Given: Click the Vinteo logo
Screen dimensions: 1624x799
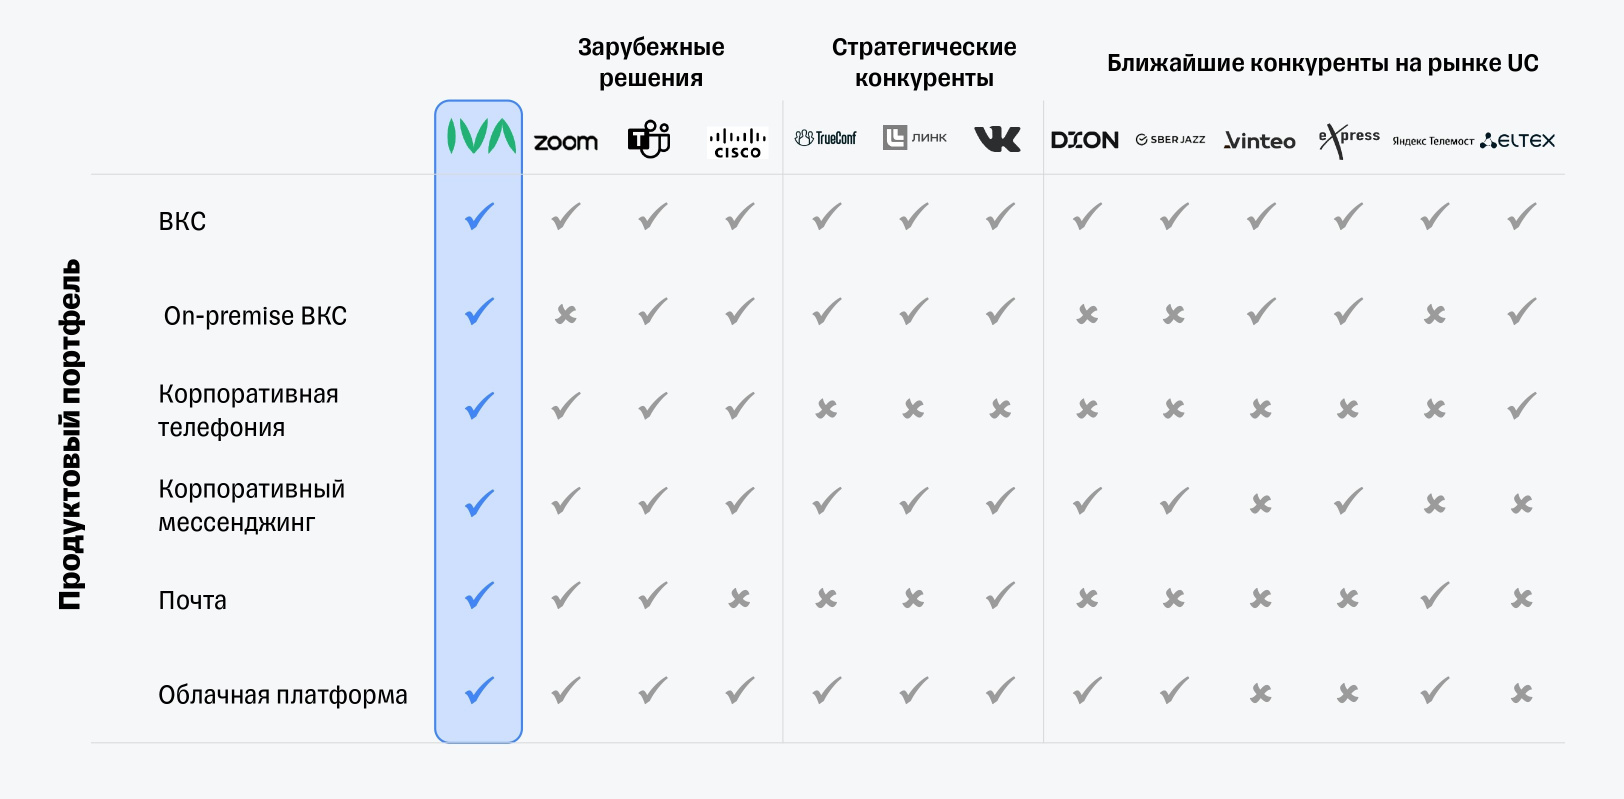Looking at the screenshot, I should (x=1260, y=141).
